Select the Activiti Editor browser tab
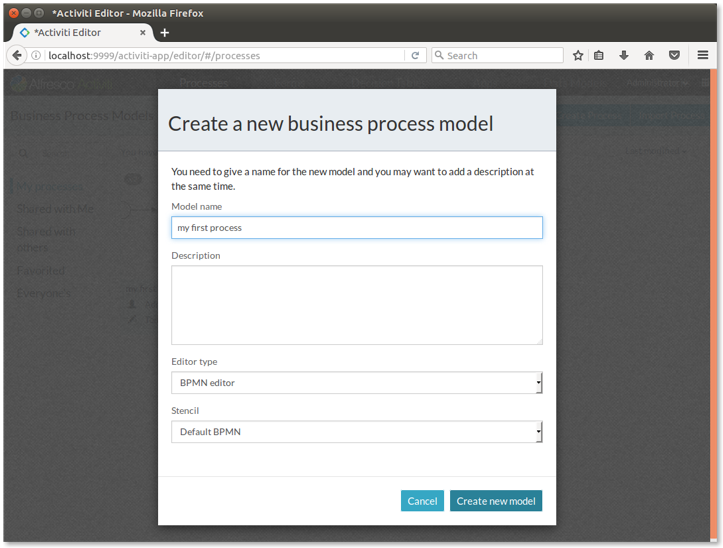723x548 pixels. (75, 32)
